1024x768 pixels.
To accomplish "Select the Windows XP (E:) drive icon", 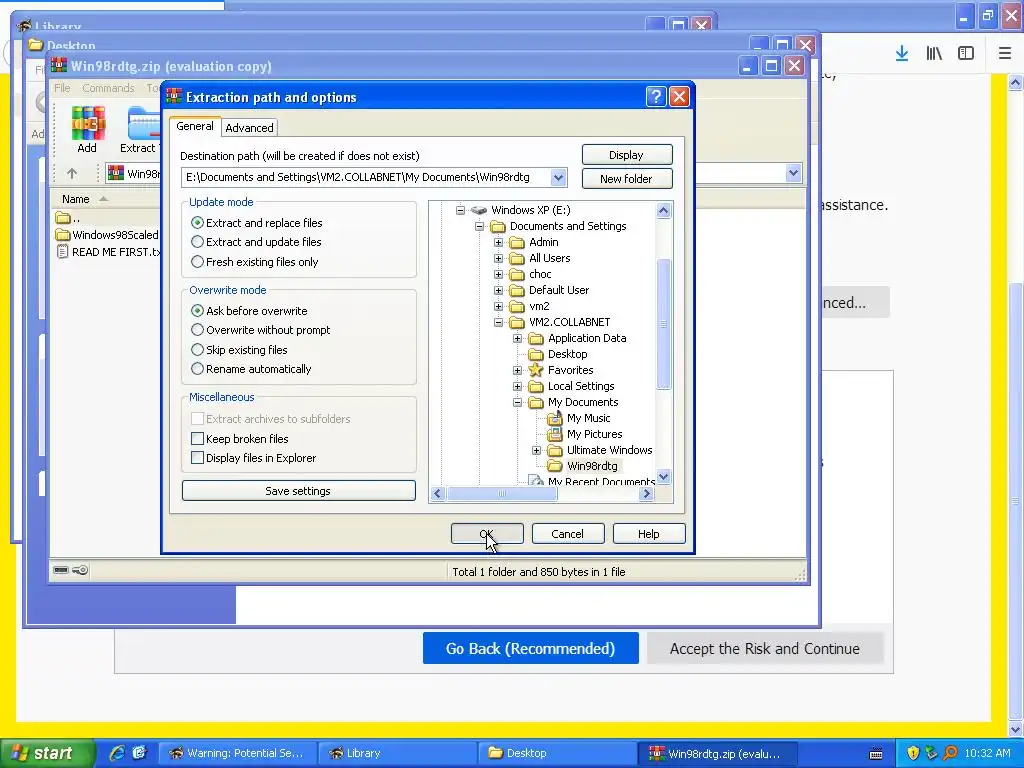I will point(479,210).
